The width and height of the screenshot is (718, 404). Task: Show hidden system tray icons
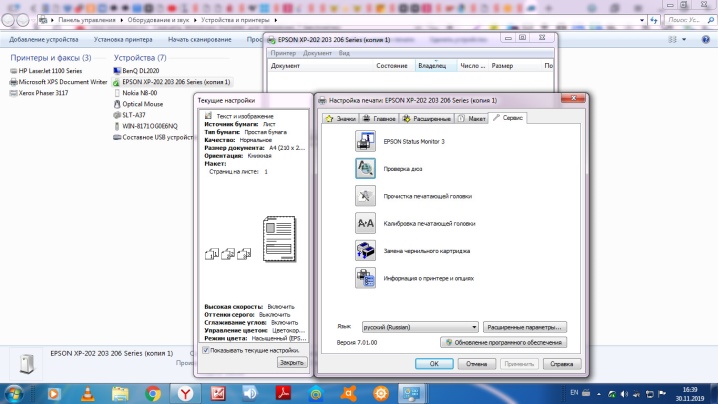[x=599, y=394]
